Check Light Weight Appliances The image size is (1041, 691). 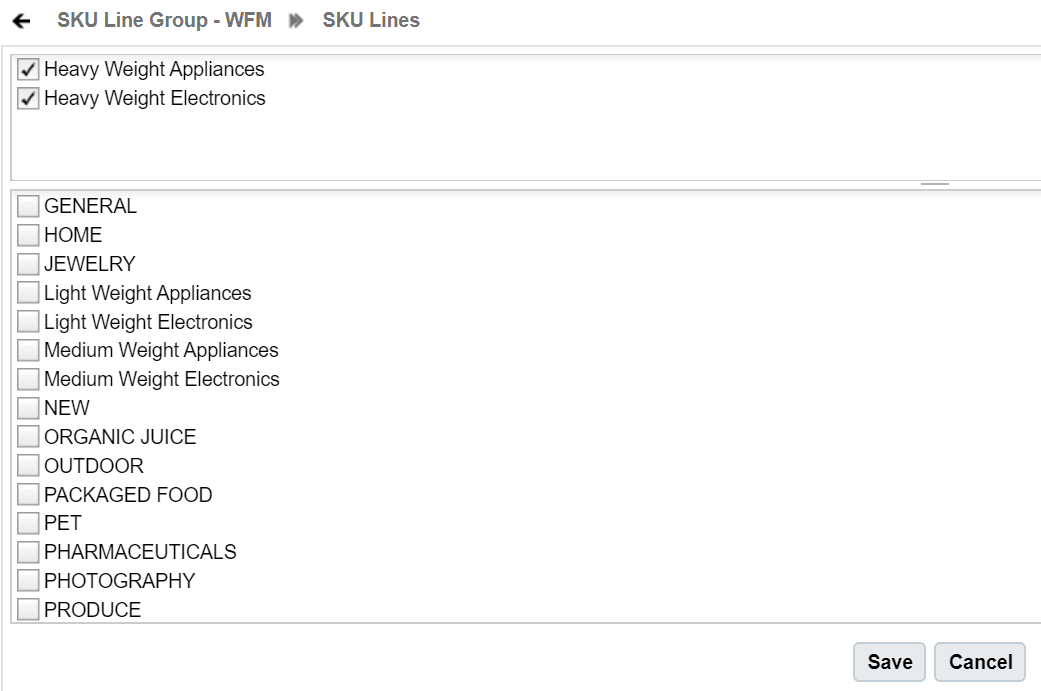point(28,293)
